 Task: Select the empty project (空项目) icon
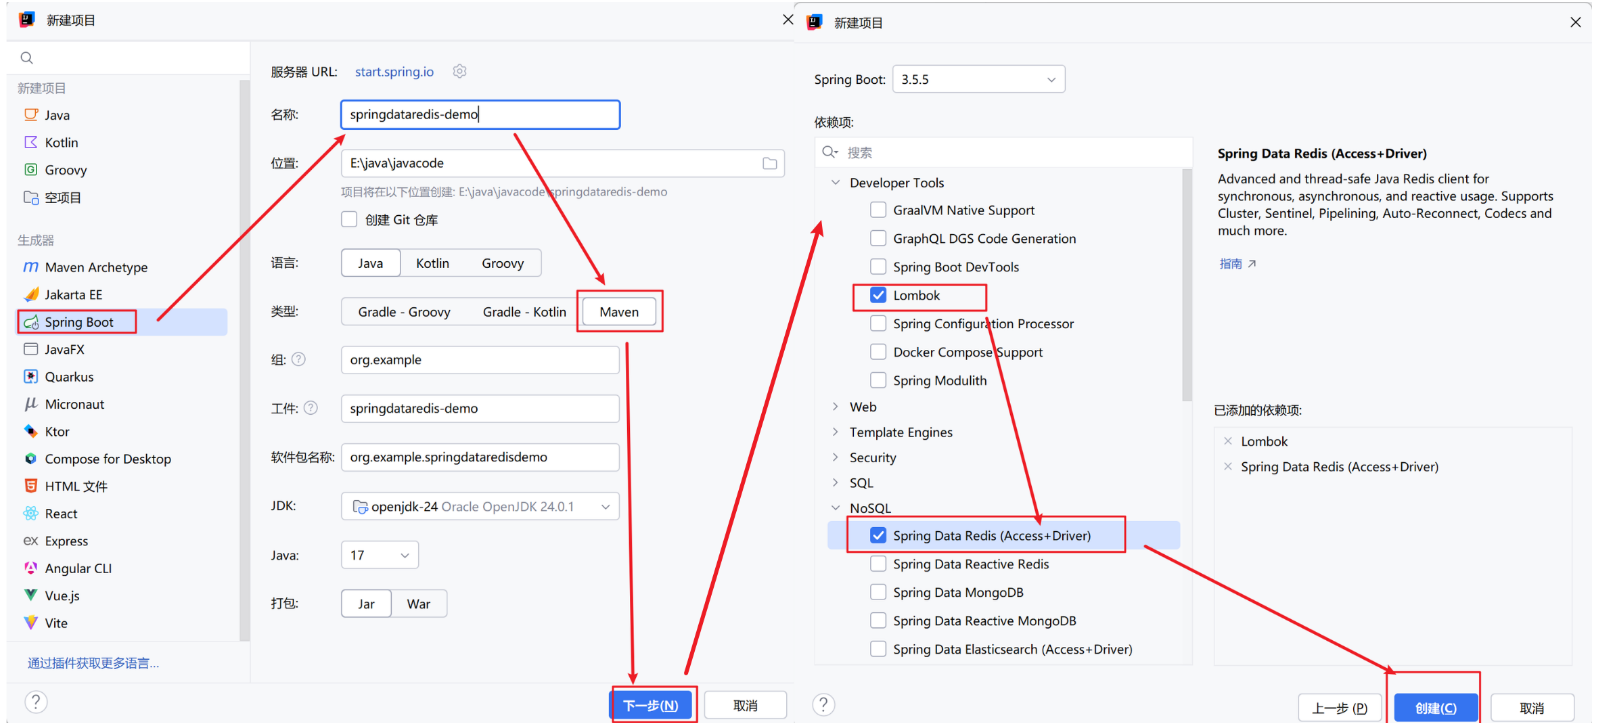[x=31, y=197]
